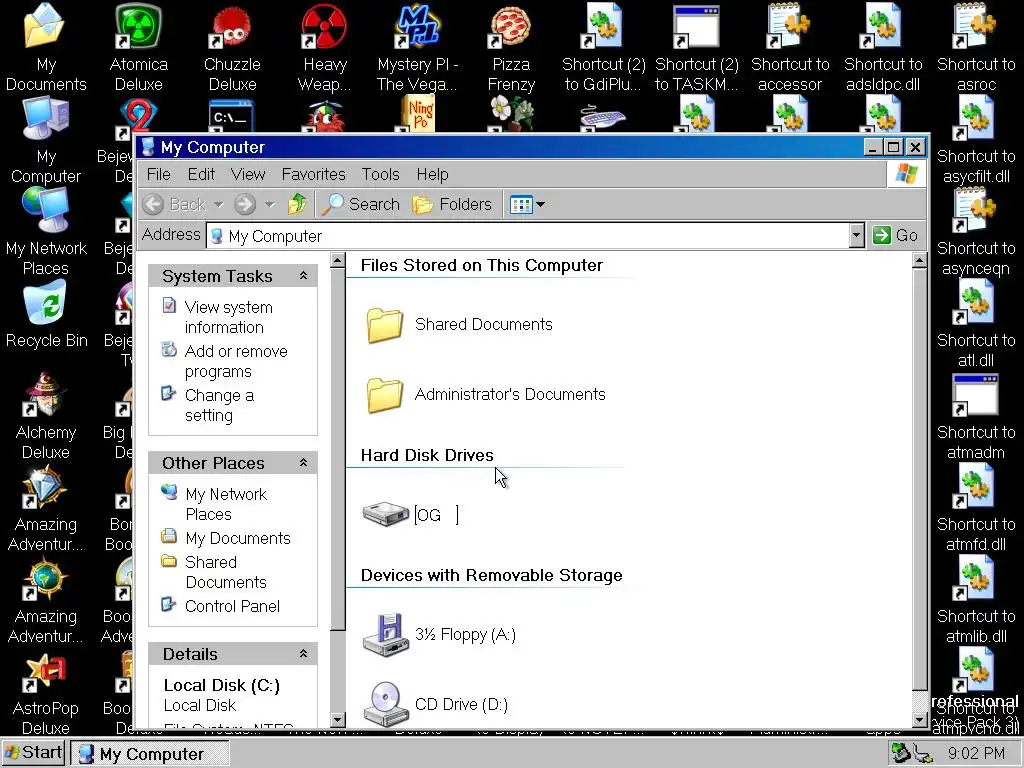Click the Back navigation button
The image size is (1024, 768).
[174, 204]
